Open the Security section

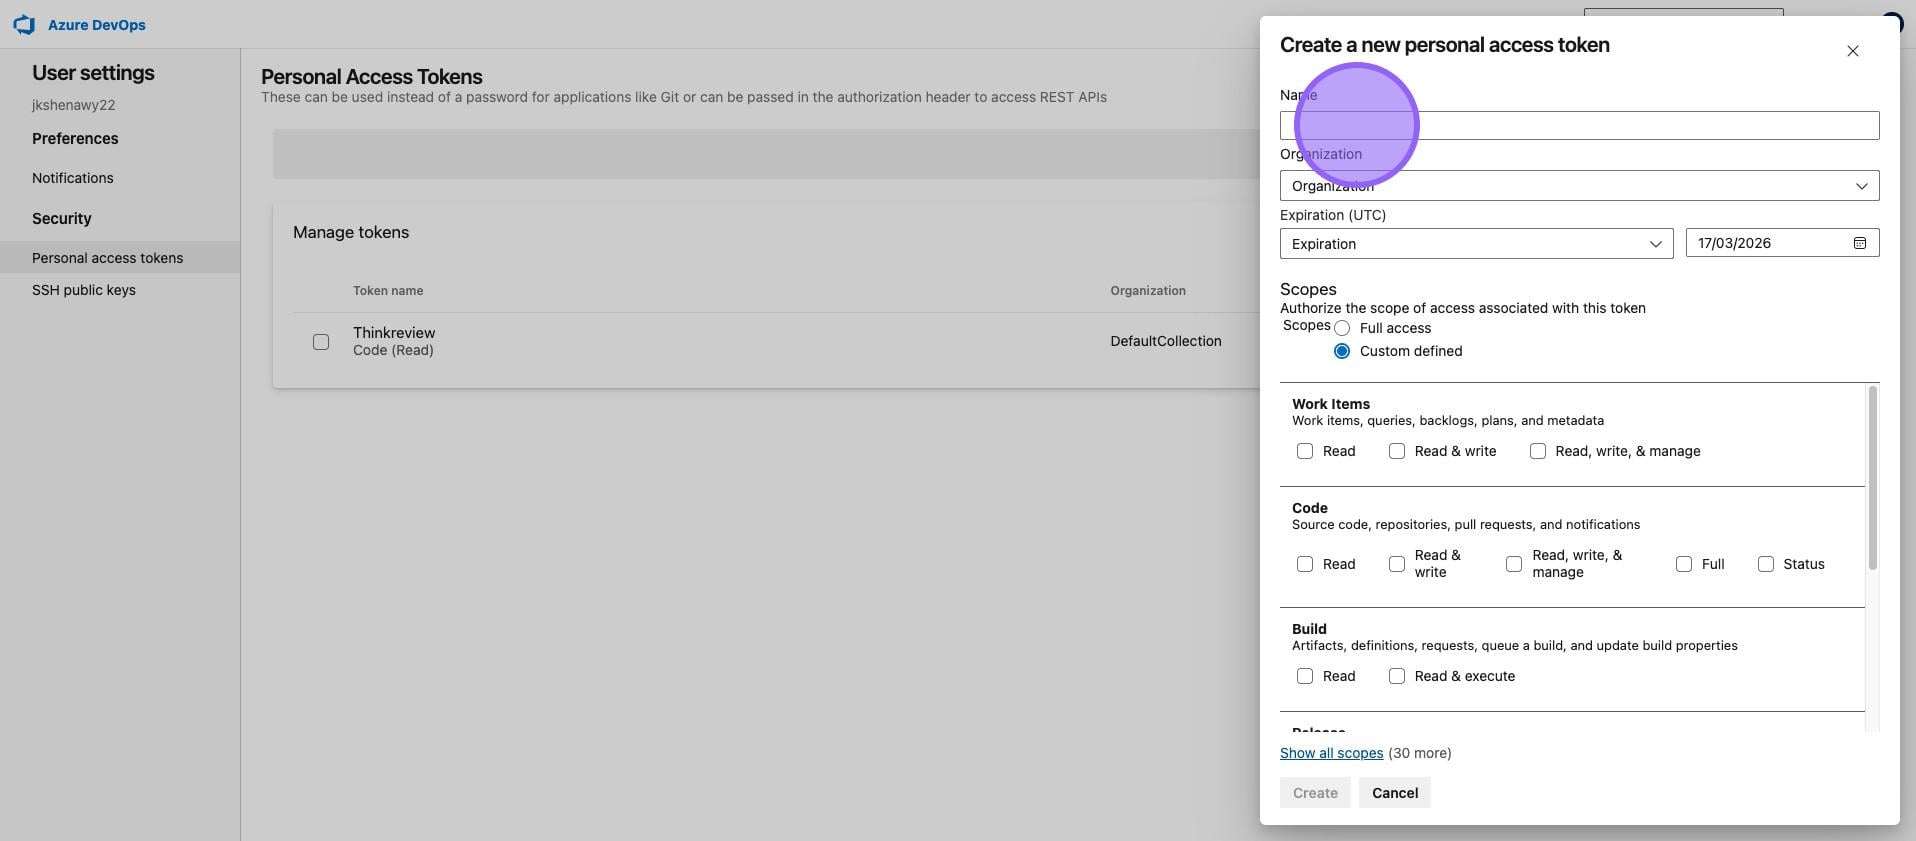point(61,218)
